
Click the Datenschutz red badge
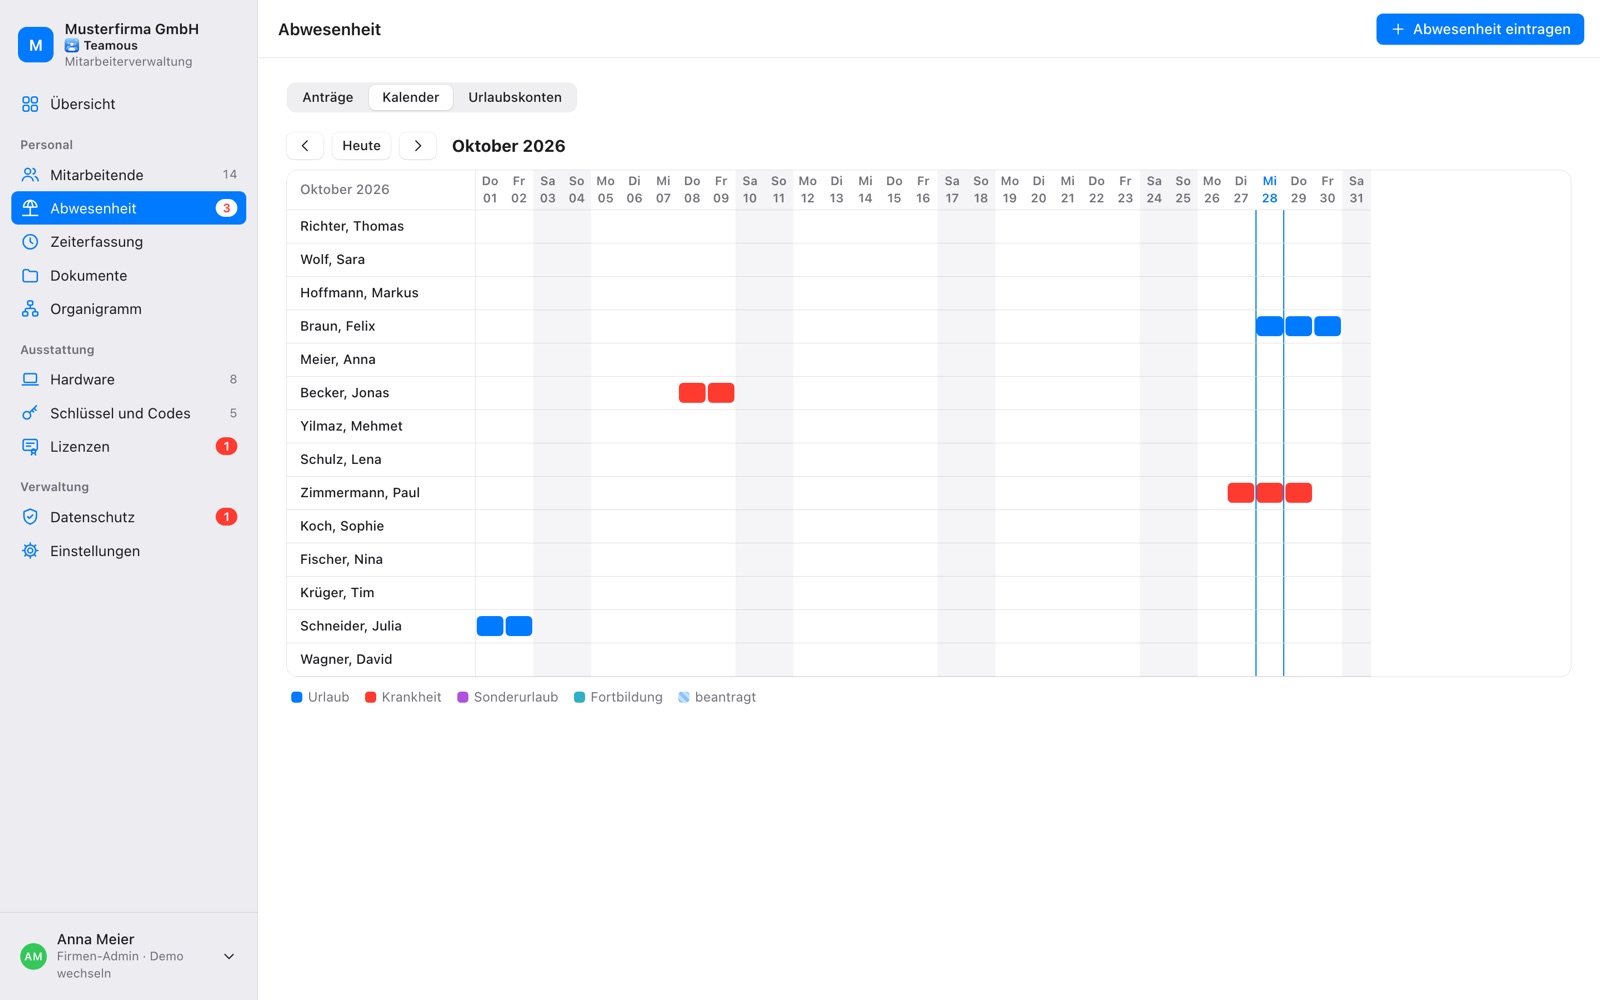click(x=227, y=517)
